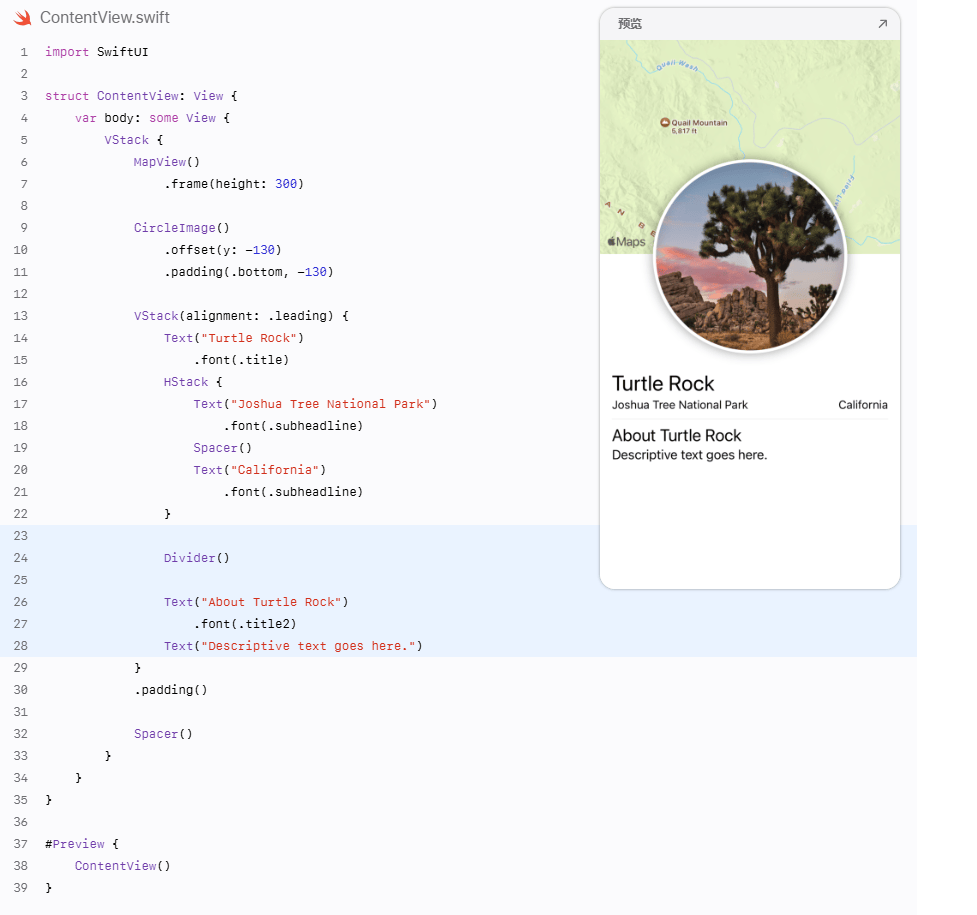Click the About Turtle Rock heading

pos(677,435)
